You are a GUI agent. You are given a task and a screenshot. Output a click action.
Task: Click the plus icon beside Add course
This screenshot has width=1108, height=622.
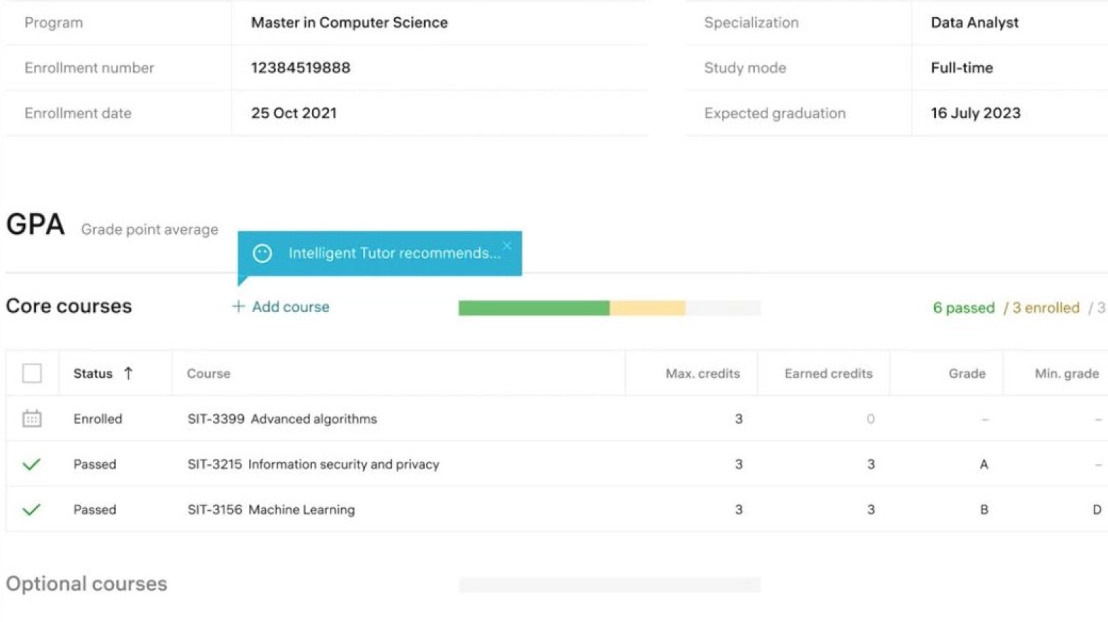tap(238, 306)
